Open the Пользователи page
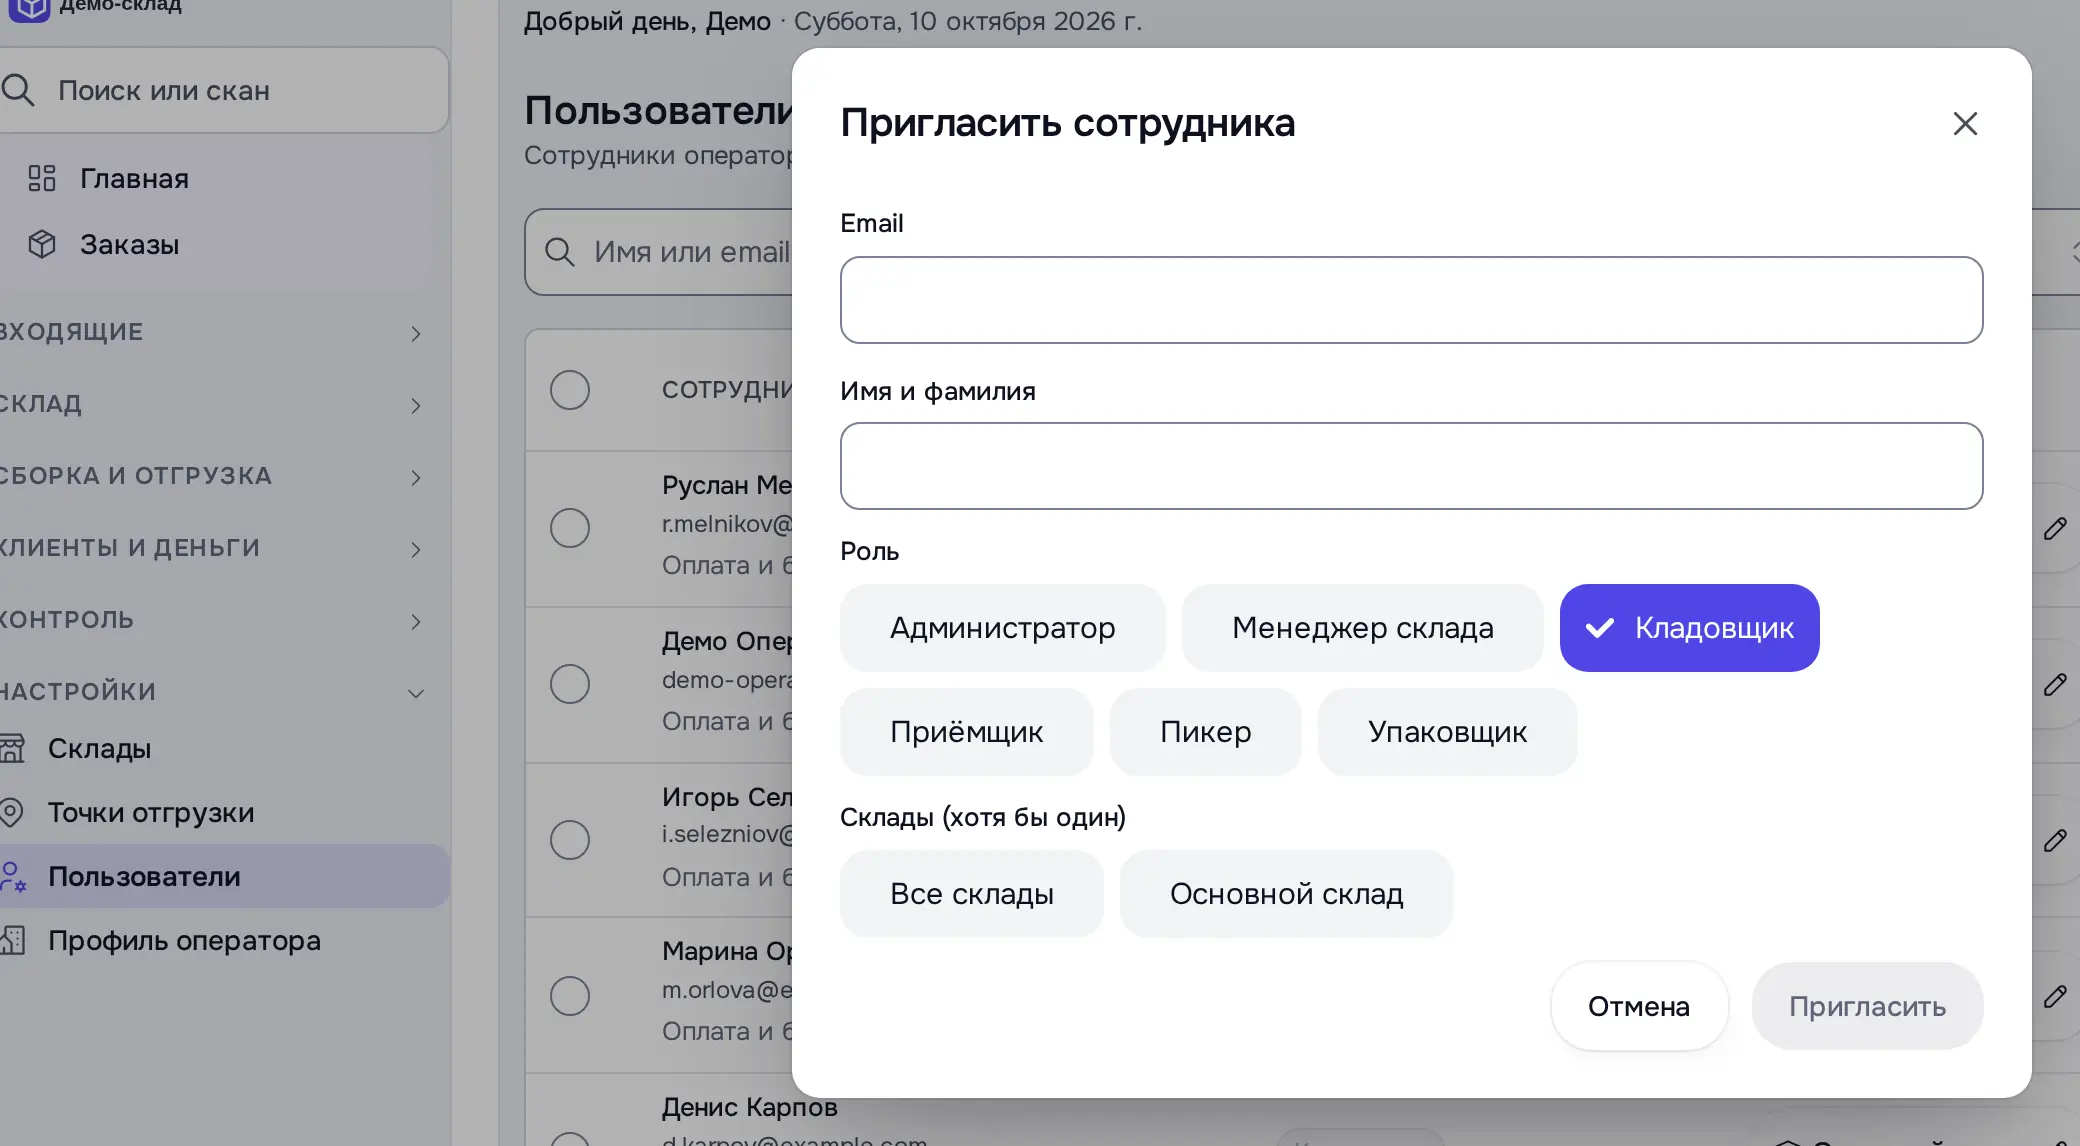This screenshot has width=2080, height=1146. click(225, 877)
